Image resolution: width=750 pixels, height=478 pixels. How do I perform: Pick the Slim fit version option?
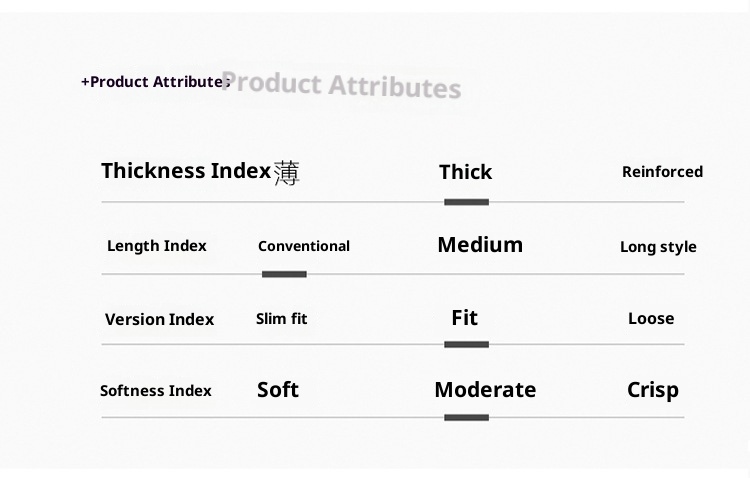click(282, 319)
